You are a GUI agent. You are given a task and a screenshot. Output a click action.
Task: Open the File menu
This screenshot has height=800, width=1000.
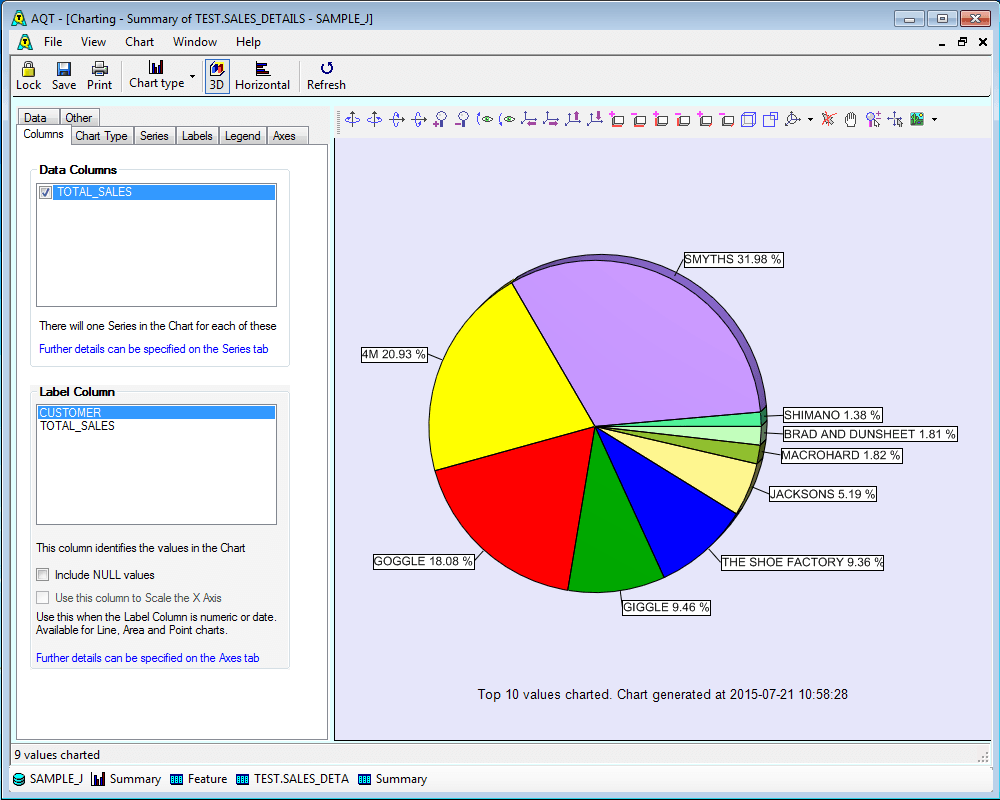click(53, 42)
